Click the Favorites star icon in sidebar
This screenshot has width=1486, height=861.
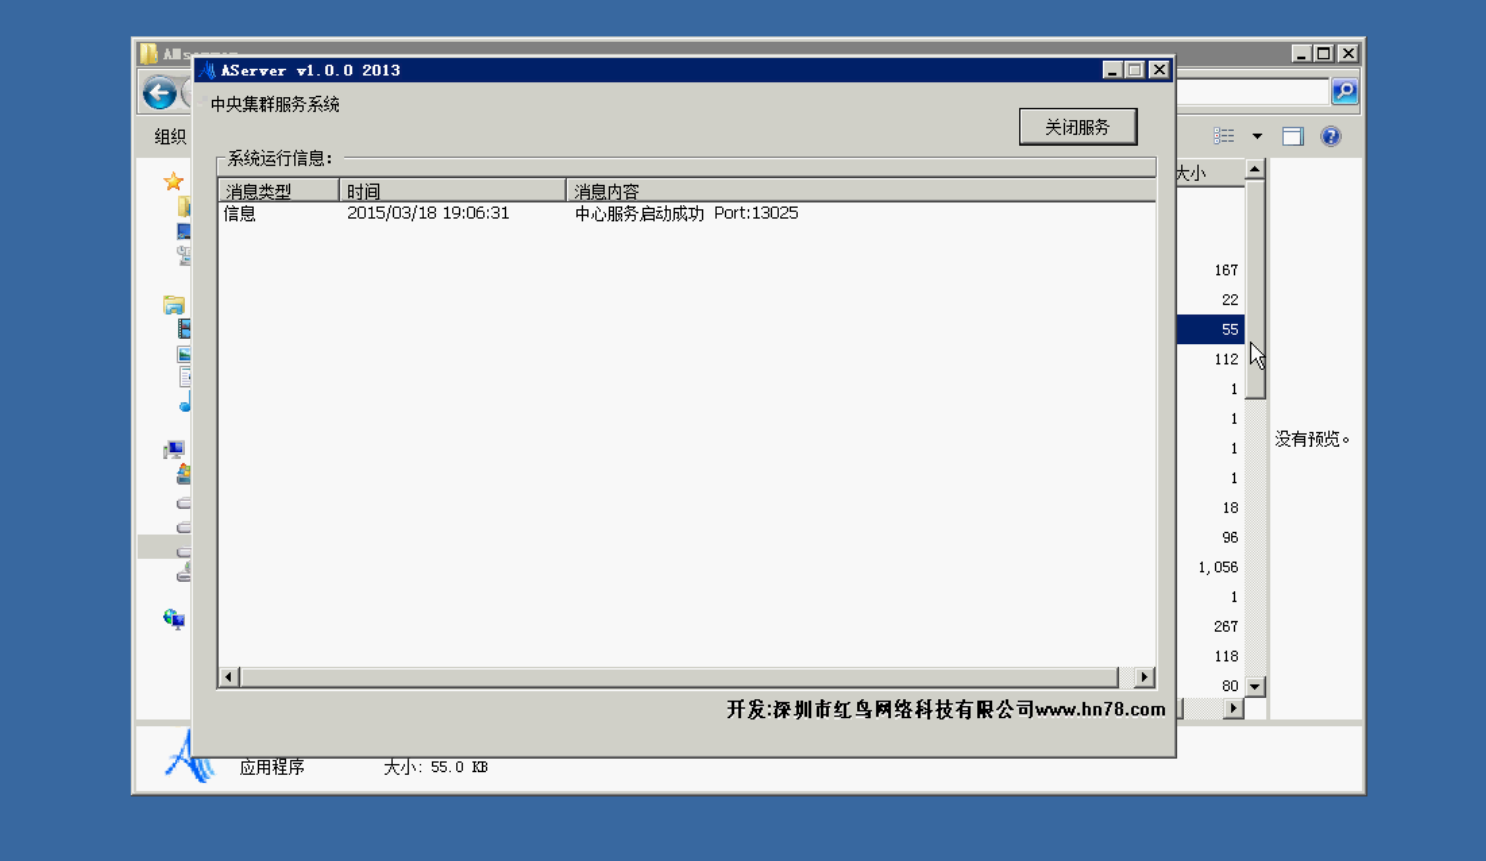click(173, 181)
